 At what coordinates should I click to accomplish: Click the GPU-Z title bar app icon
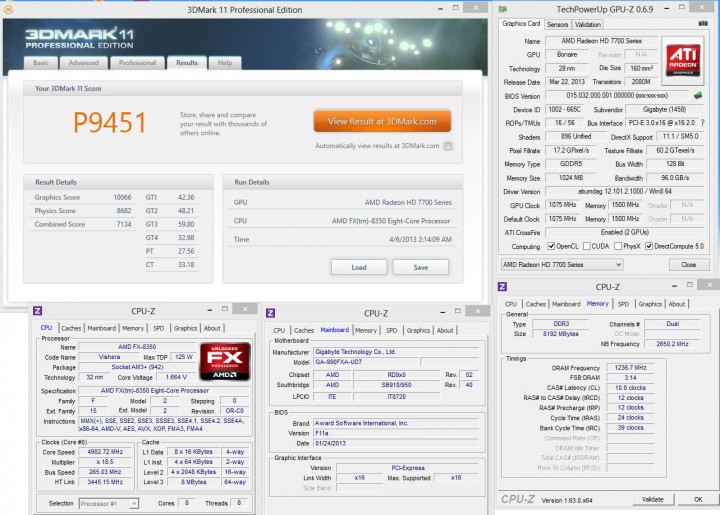(x=503, y=9)
